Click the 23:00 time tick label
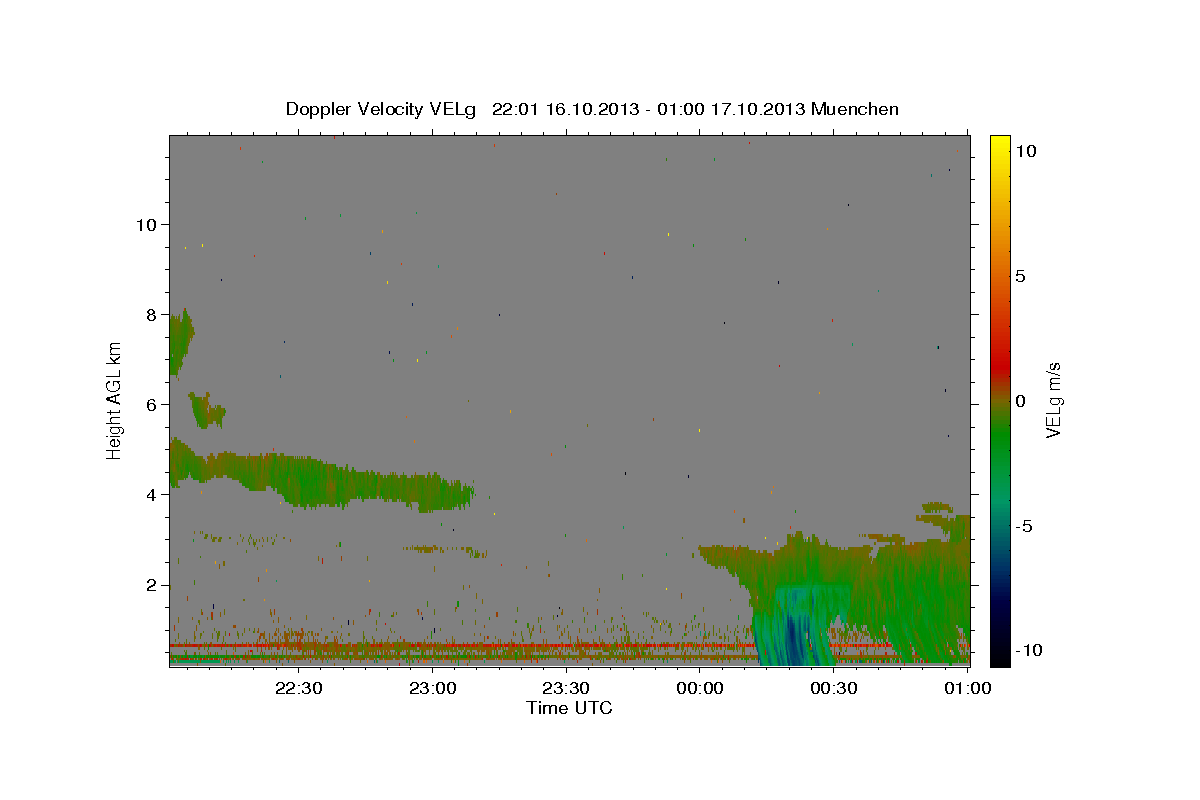Image resolution: width=1200 pixels, height=800 pixels. (433, 688)
